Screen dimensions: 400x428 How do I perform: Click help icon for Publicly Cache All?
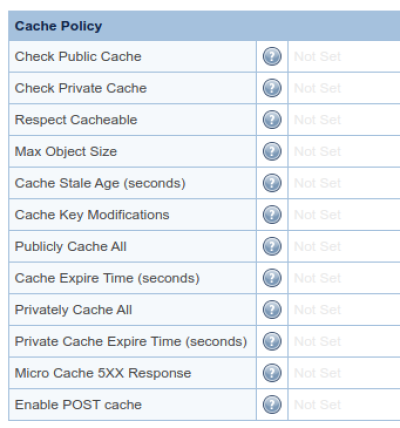[272, 246]
